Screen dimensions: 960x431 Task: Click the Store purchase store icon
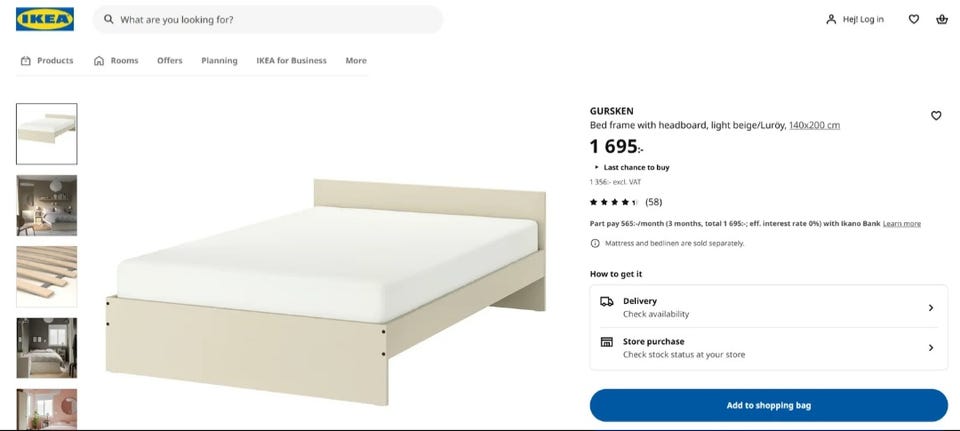click(x=606, y=342)
